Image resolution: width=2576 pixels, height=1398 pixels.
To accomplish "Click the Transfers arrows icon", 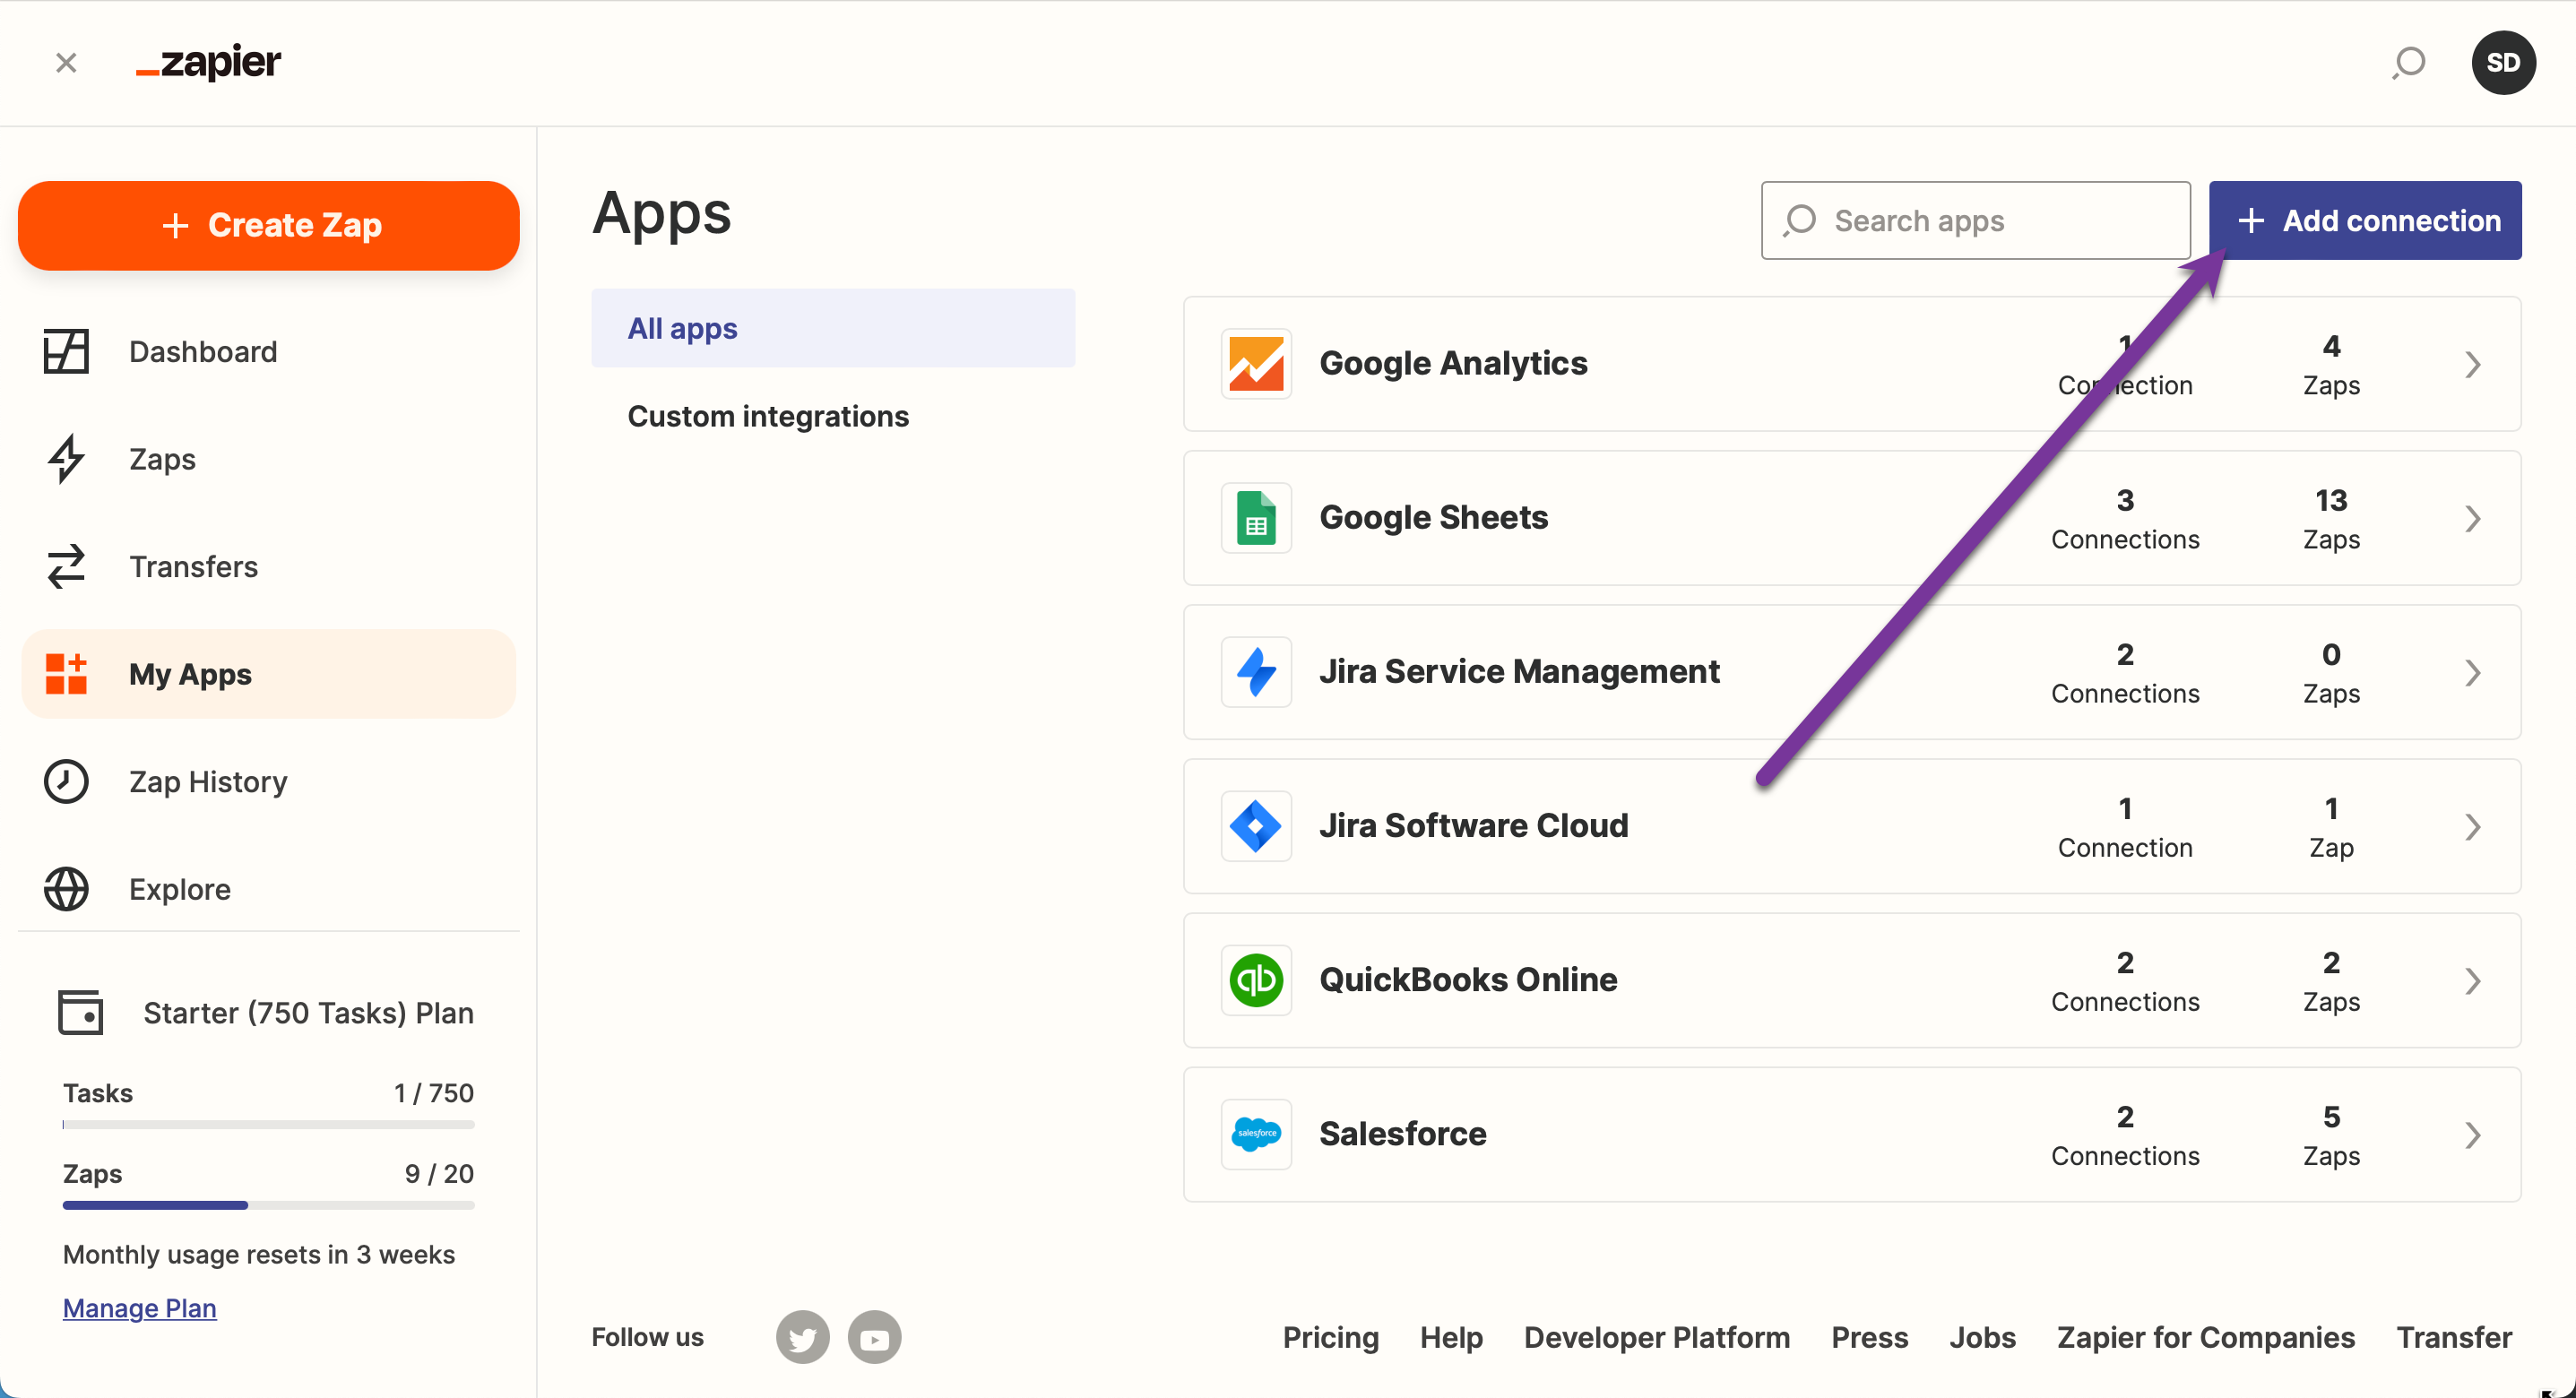I will 66,566.
